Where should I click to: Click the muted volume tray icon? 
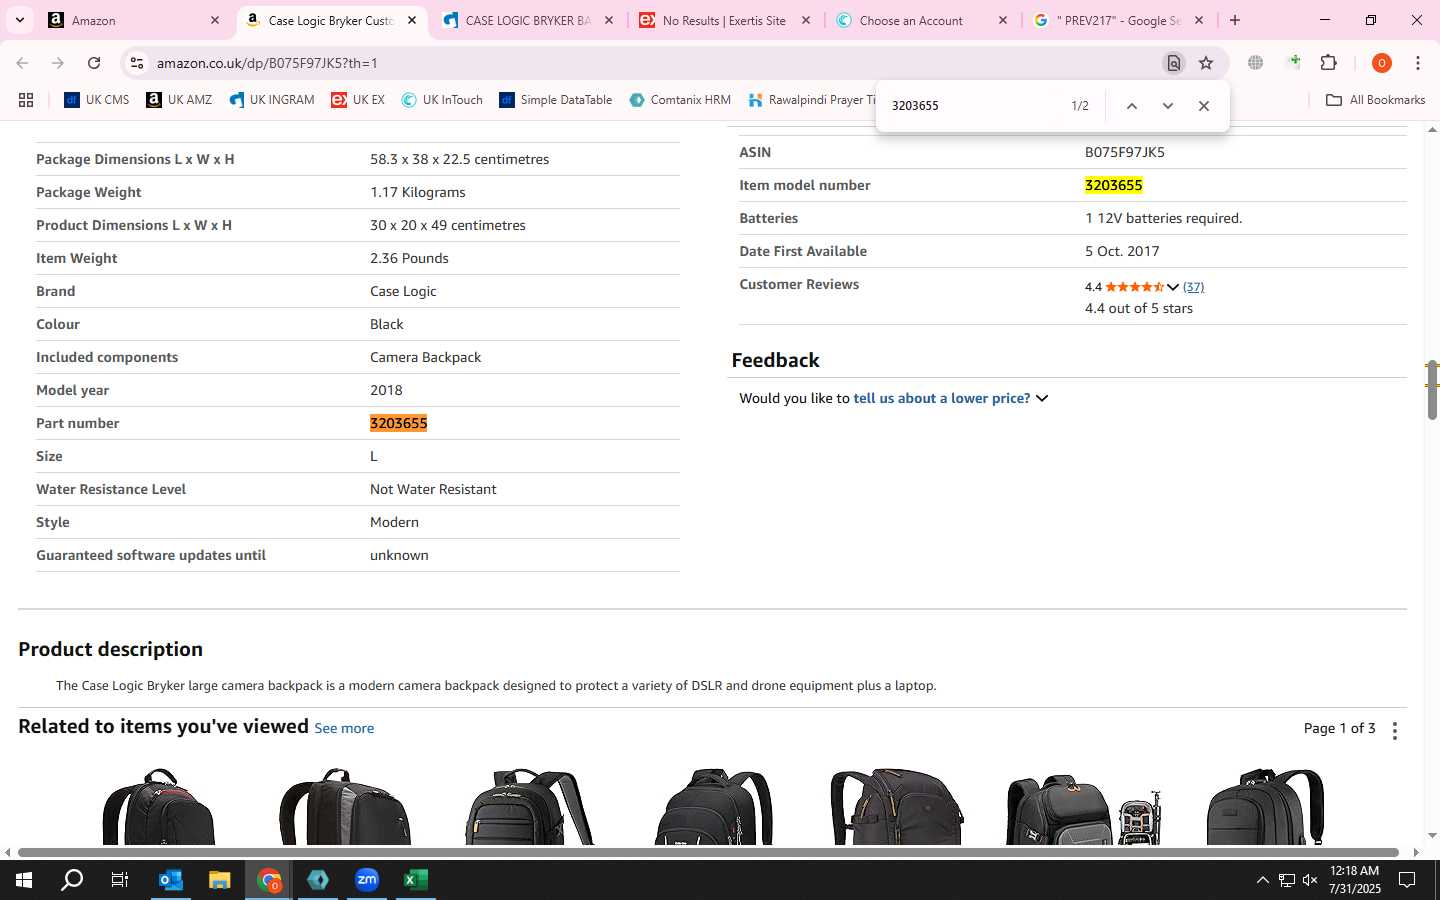[x=1310, y=880]
